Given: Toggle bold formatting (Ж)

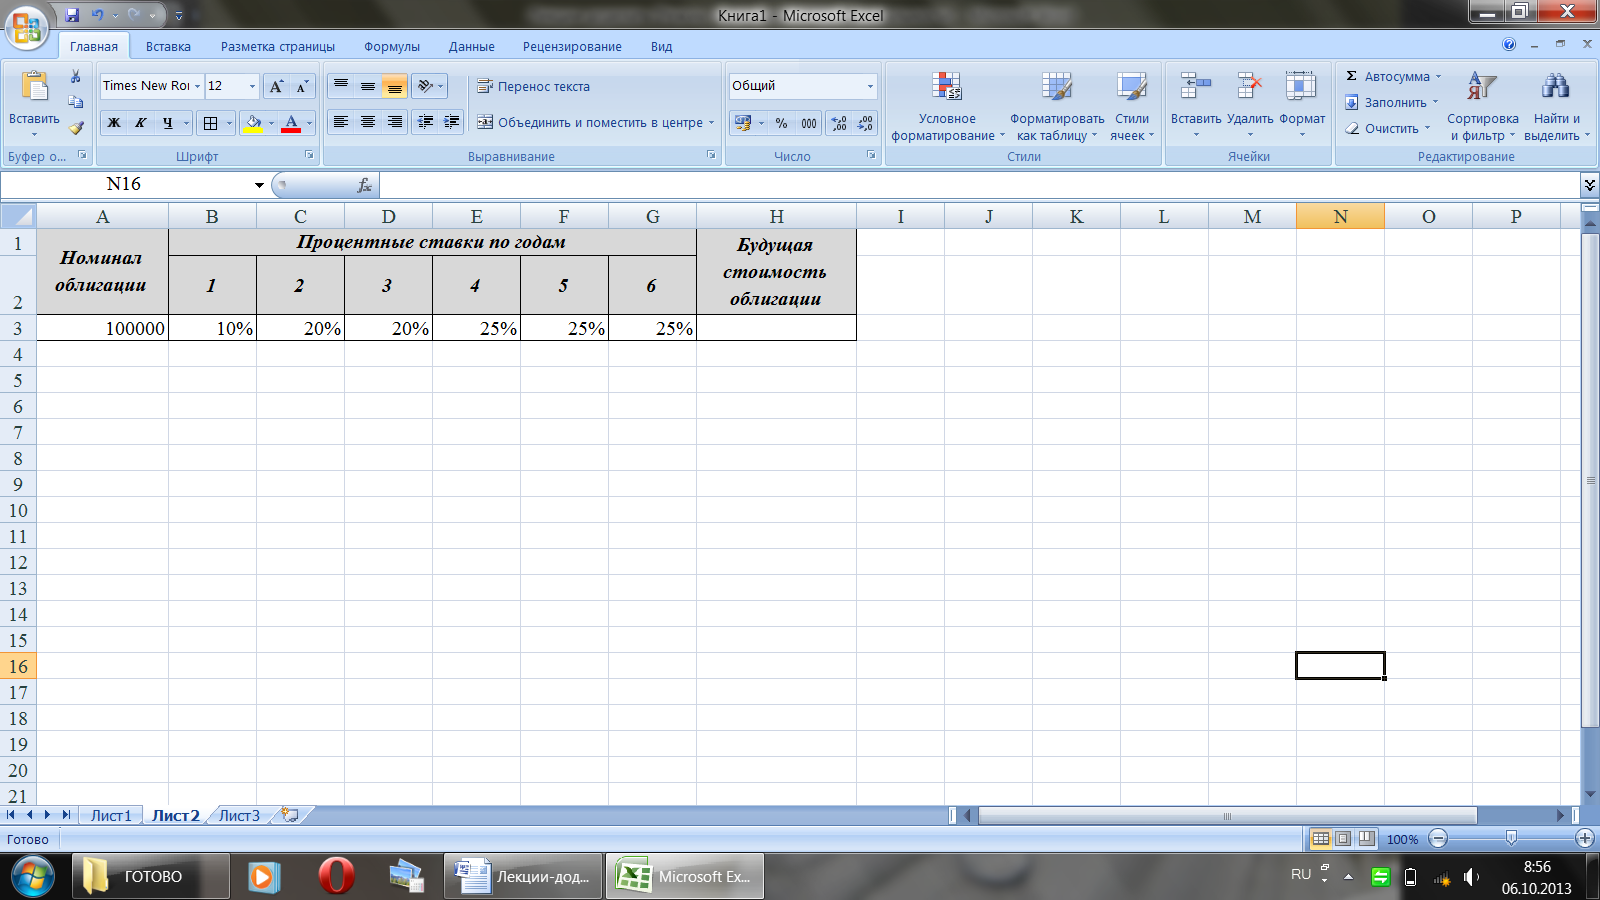Looking at the screenshot, I should coord(114,123).
